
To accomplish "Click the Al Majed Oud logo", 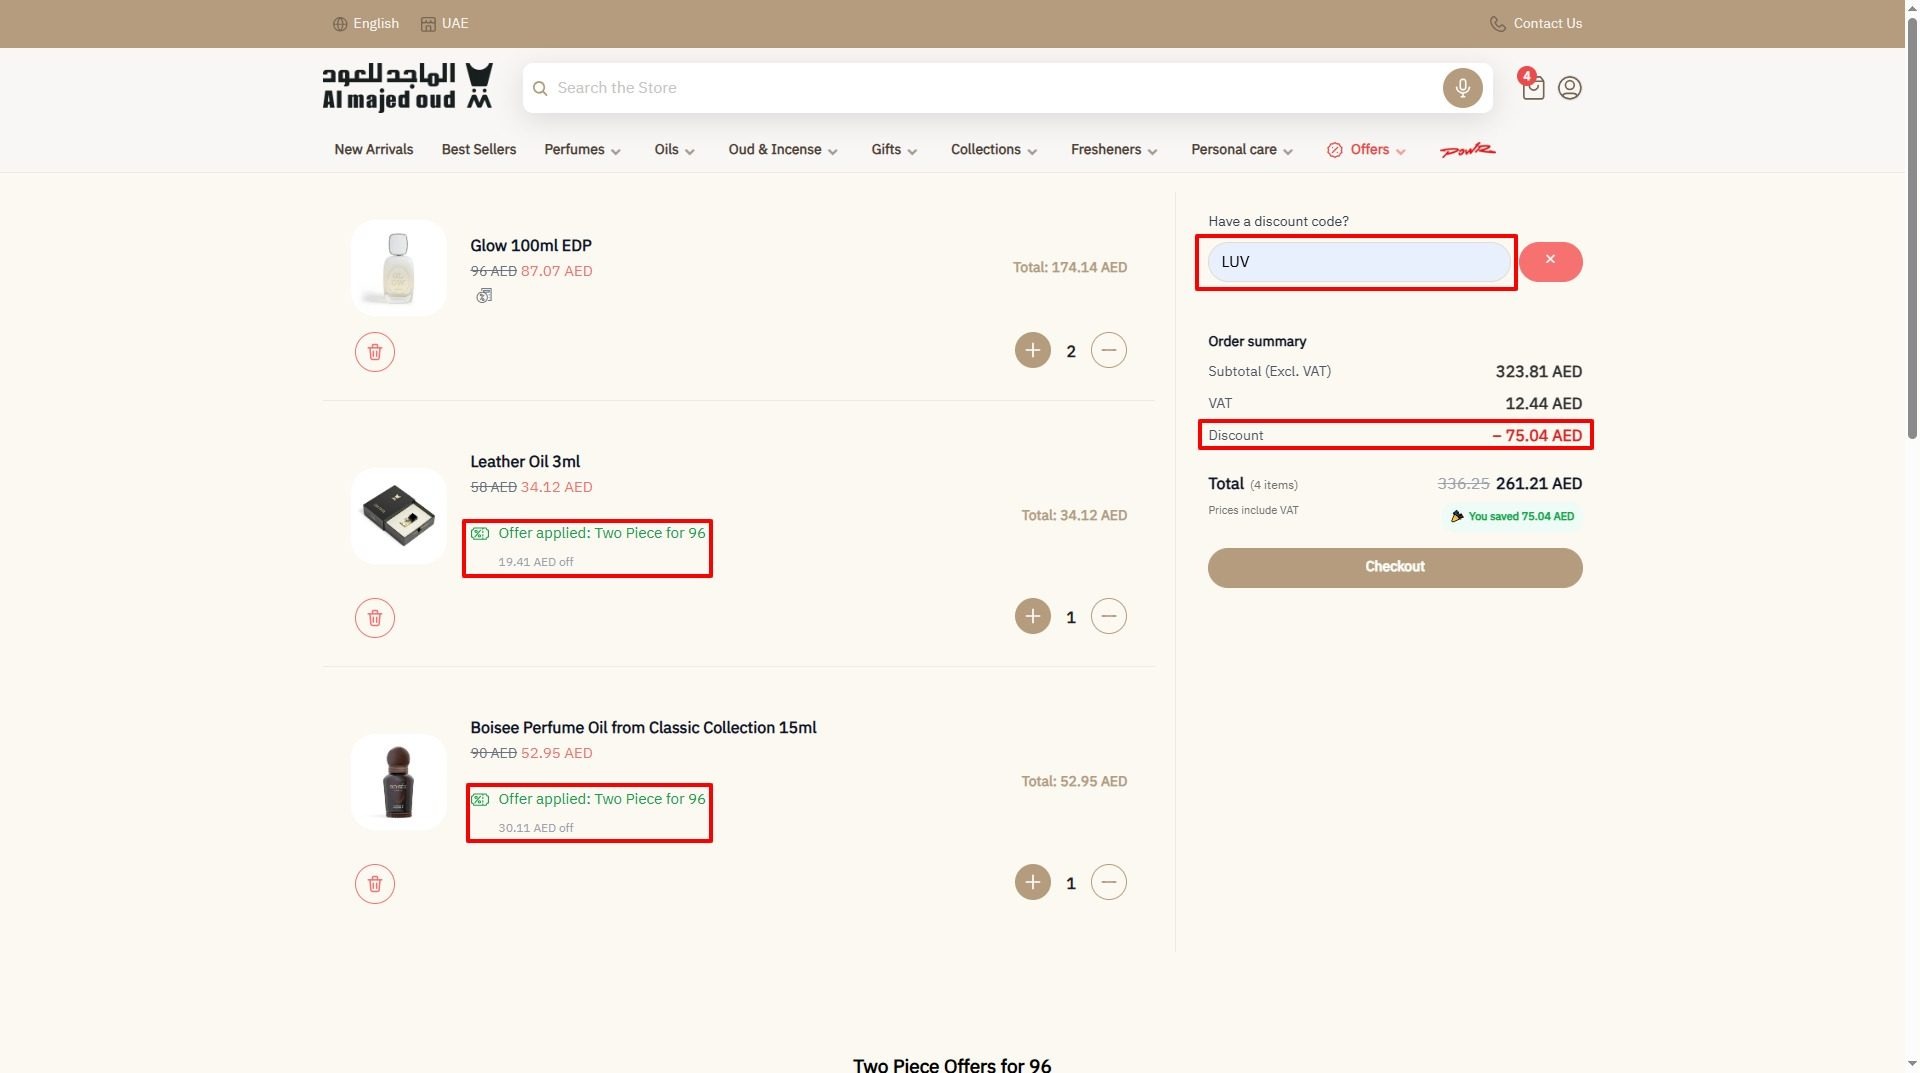I will coord(407,87).
